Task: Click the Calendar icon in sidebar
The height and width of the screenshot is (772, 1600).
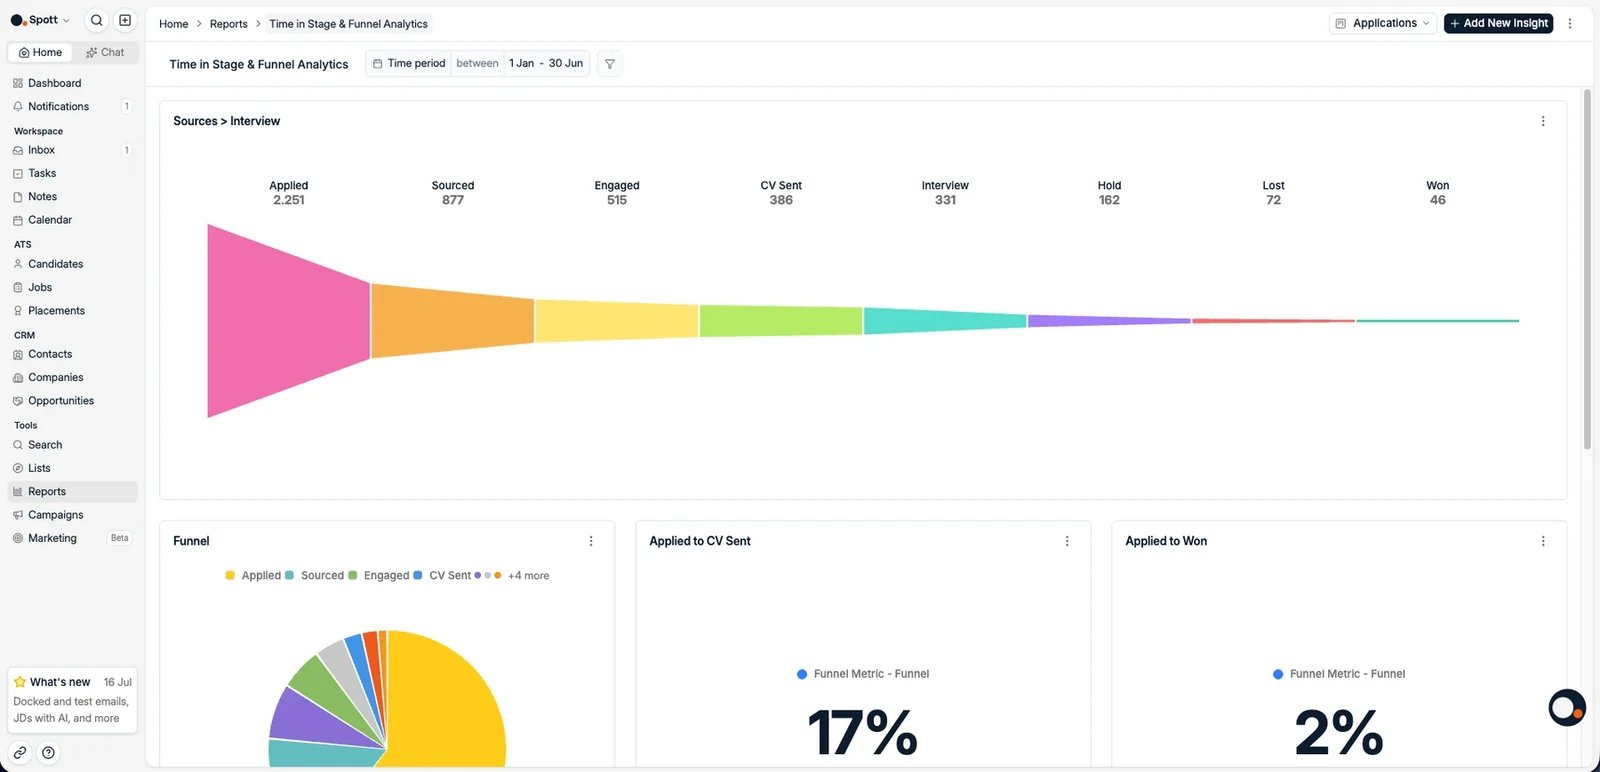Action: coord(18,220)
